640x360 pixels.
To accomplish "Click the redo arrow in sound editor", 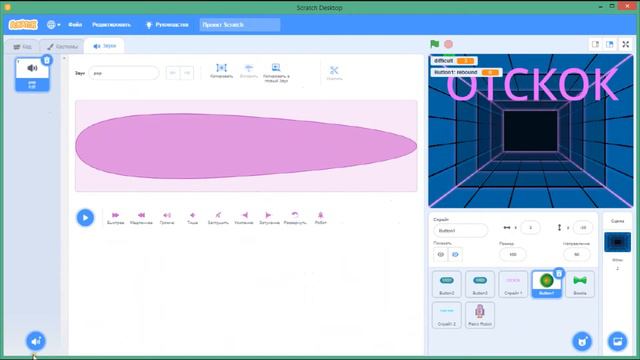I will pyautogui.click(x=187, y=73).
